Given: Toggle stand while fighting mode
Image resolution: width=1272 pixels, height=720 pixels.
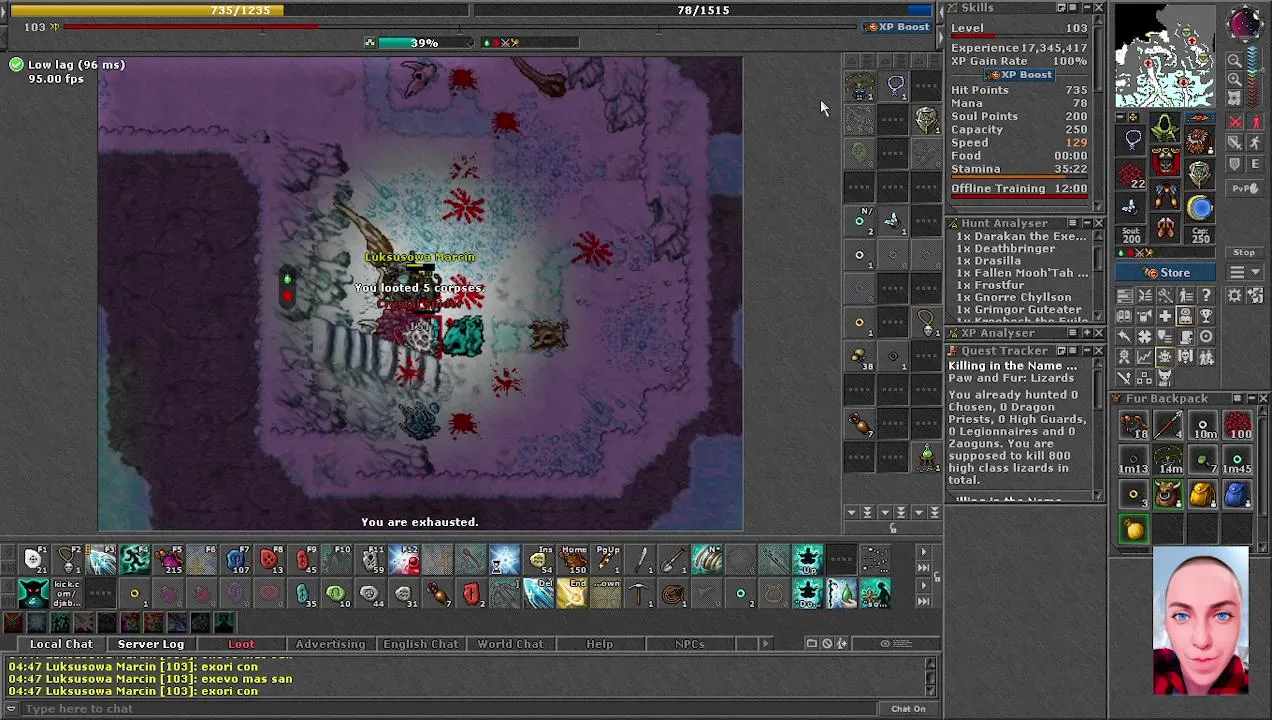Looking at the screenshot, I should [1257, 121].
